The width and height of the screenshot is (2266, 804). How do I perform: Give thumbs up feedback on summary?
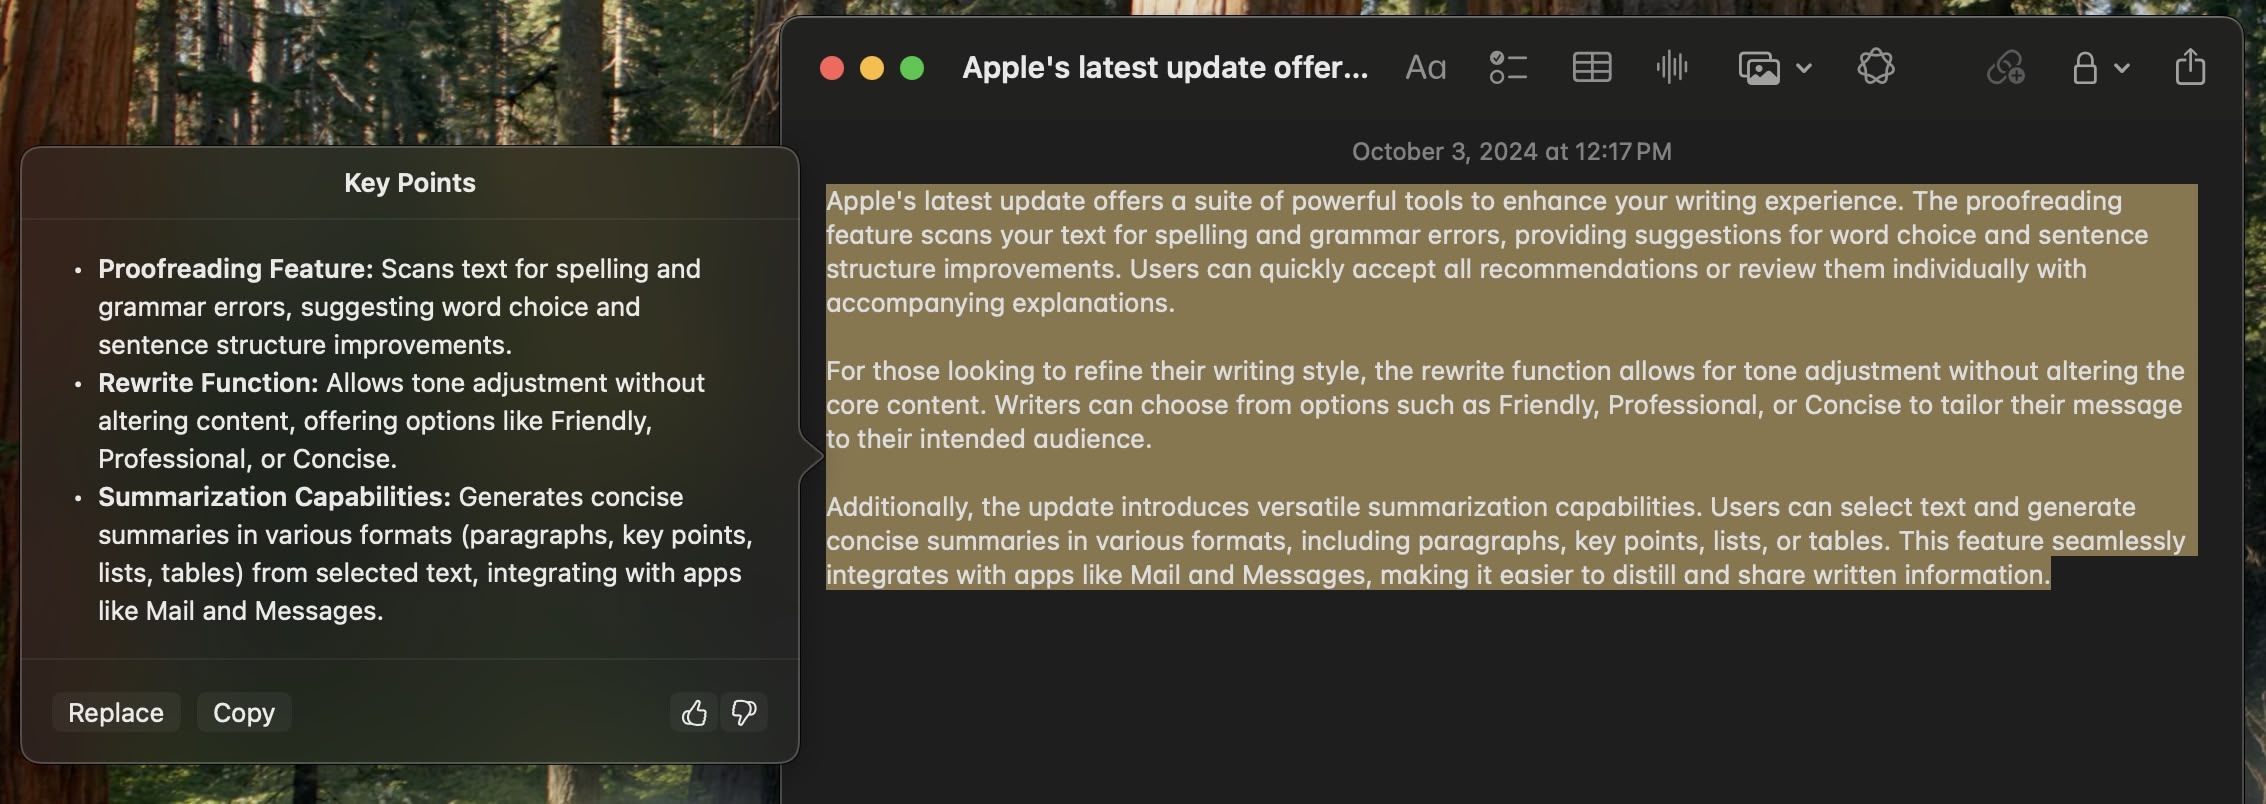click(694, 712)
